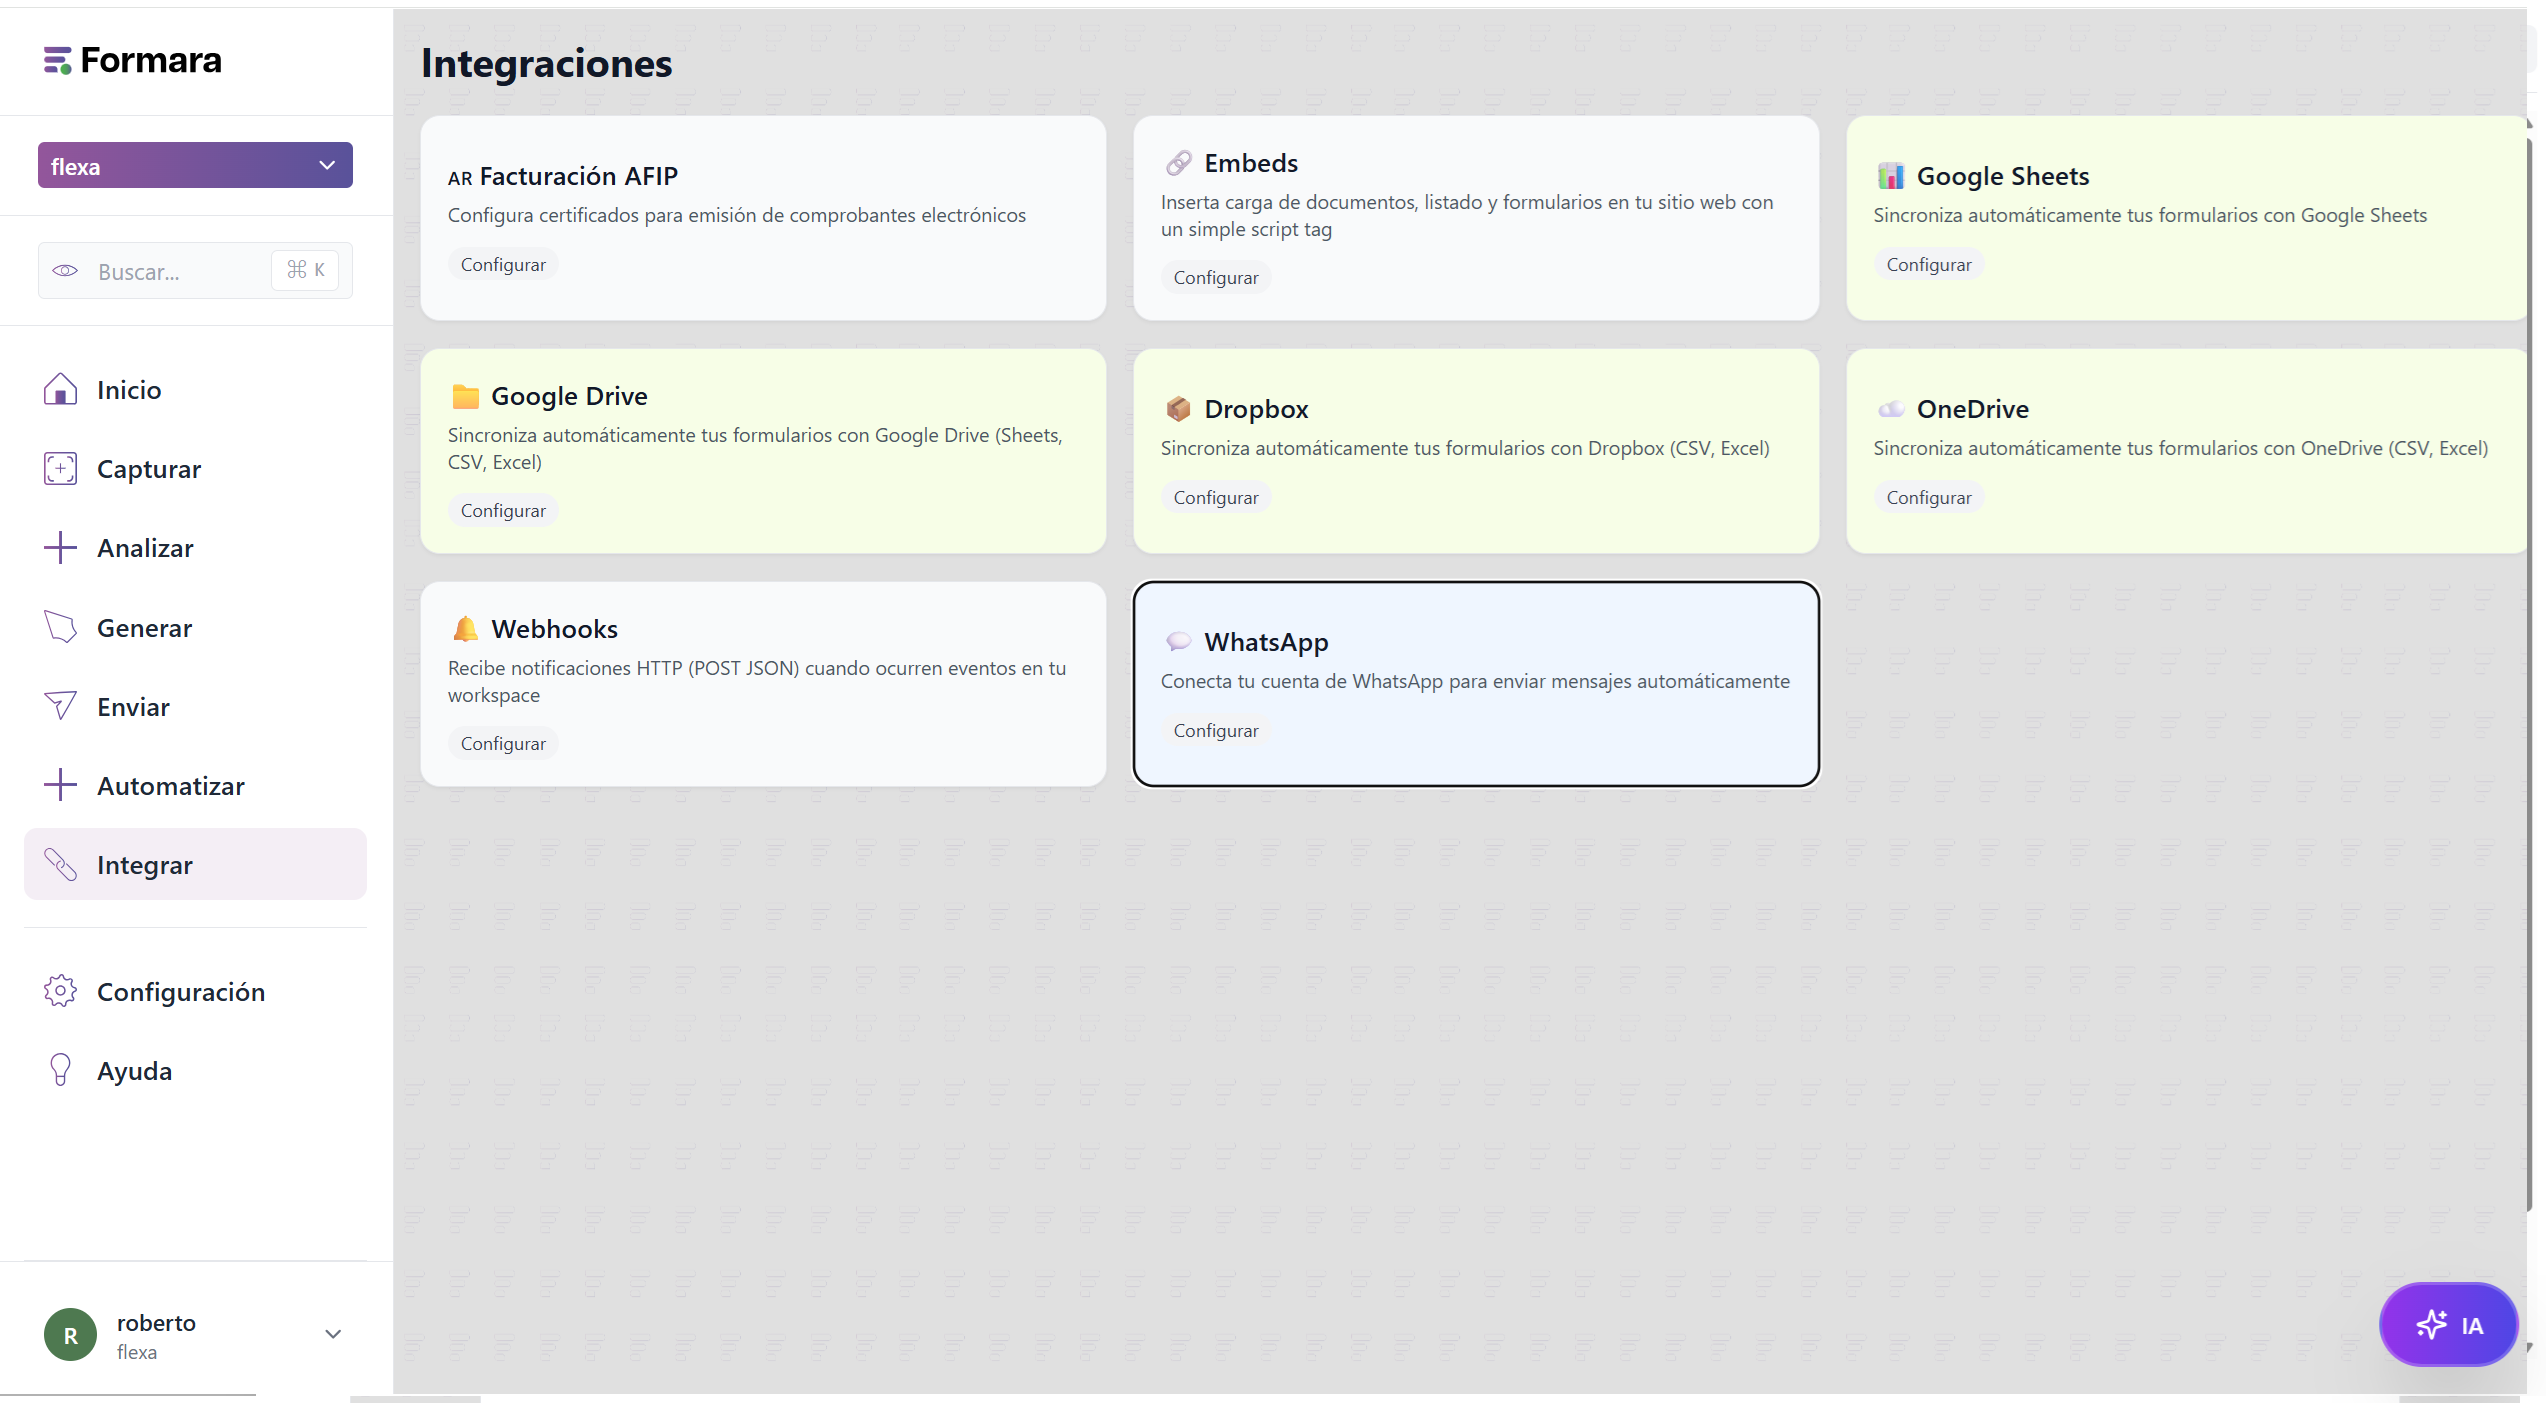
Task: Configure the Google Drive integration
Action: tap(503, 510)
